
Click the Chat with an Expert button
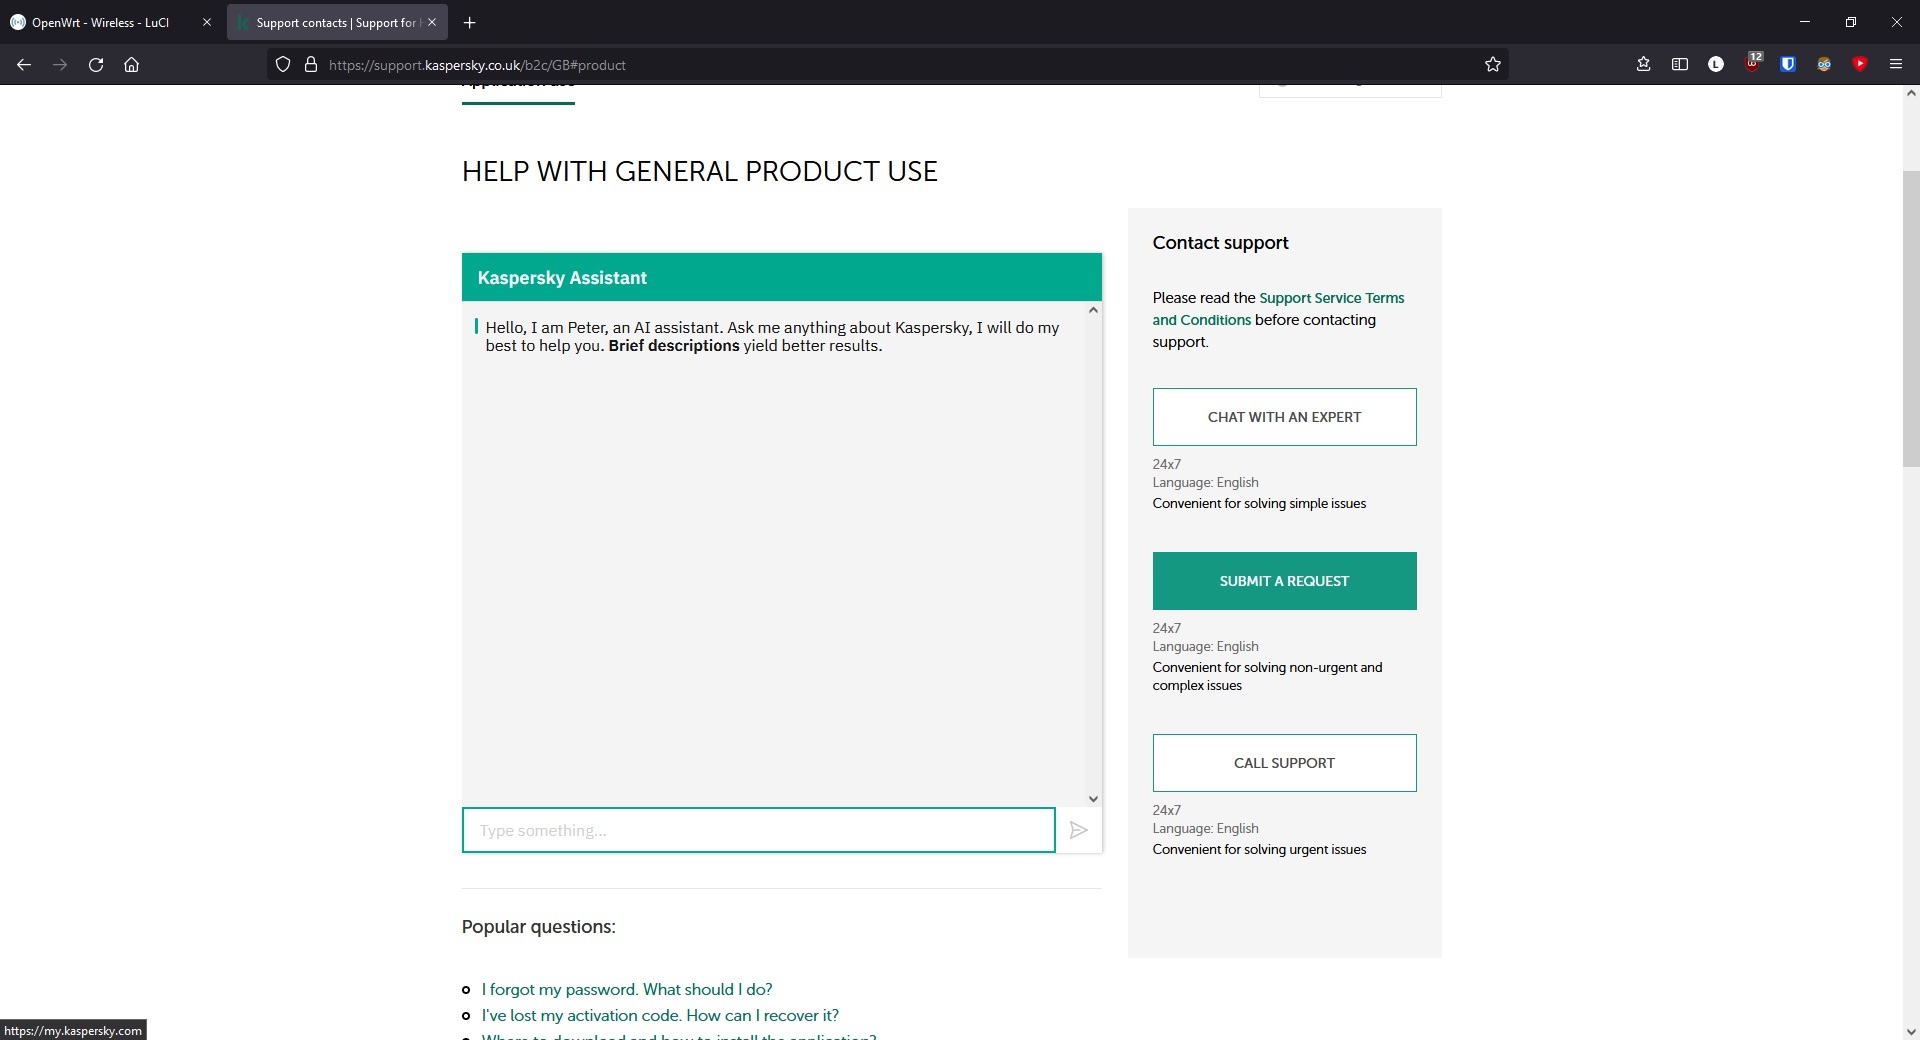point(1284,417)
